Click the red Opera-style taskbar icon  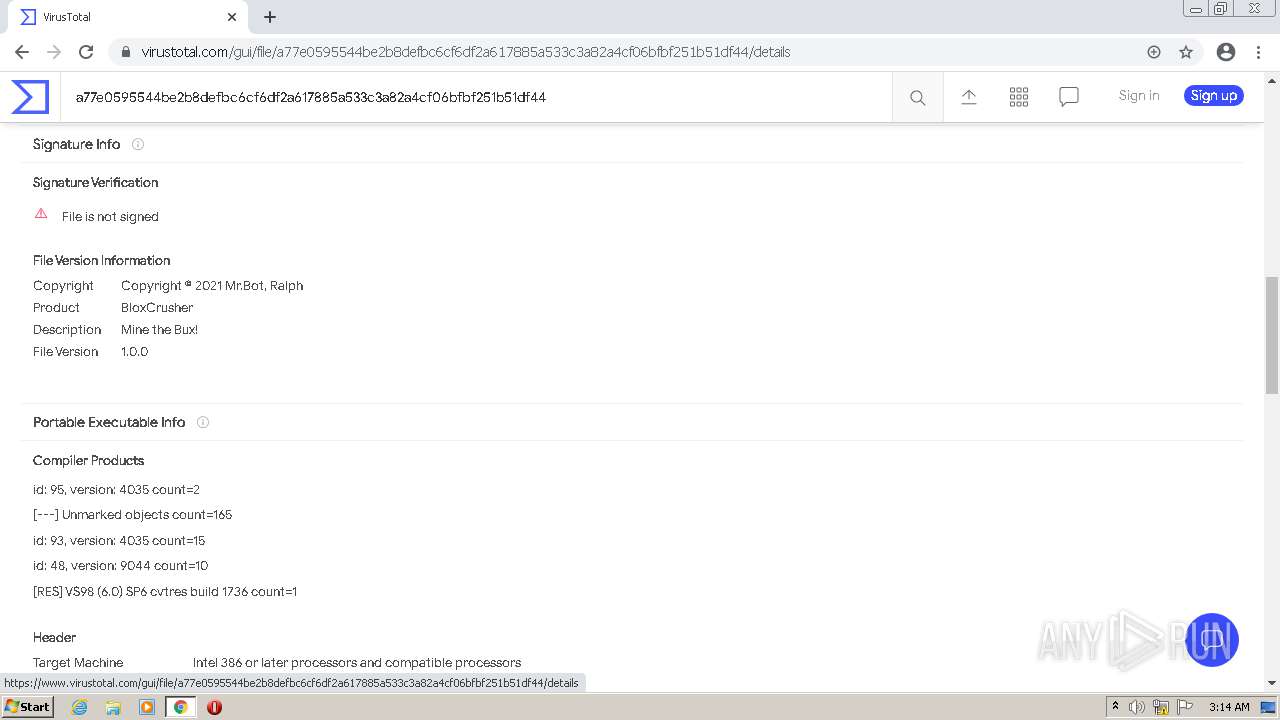214,707
